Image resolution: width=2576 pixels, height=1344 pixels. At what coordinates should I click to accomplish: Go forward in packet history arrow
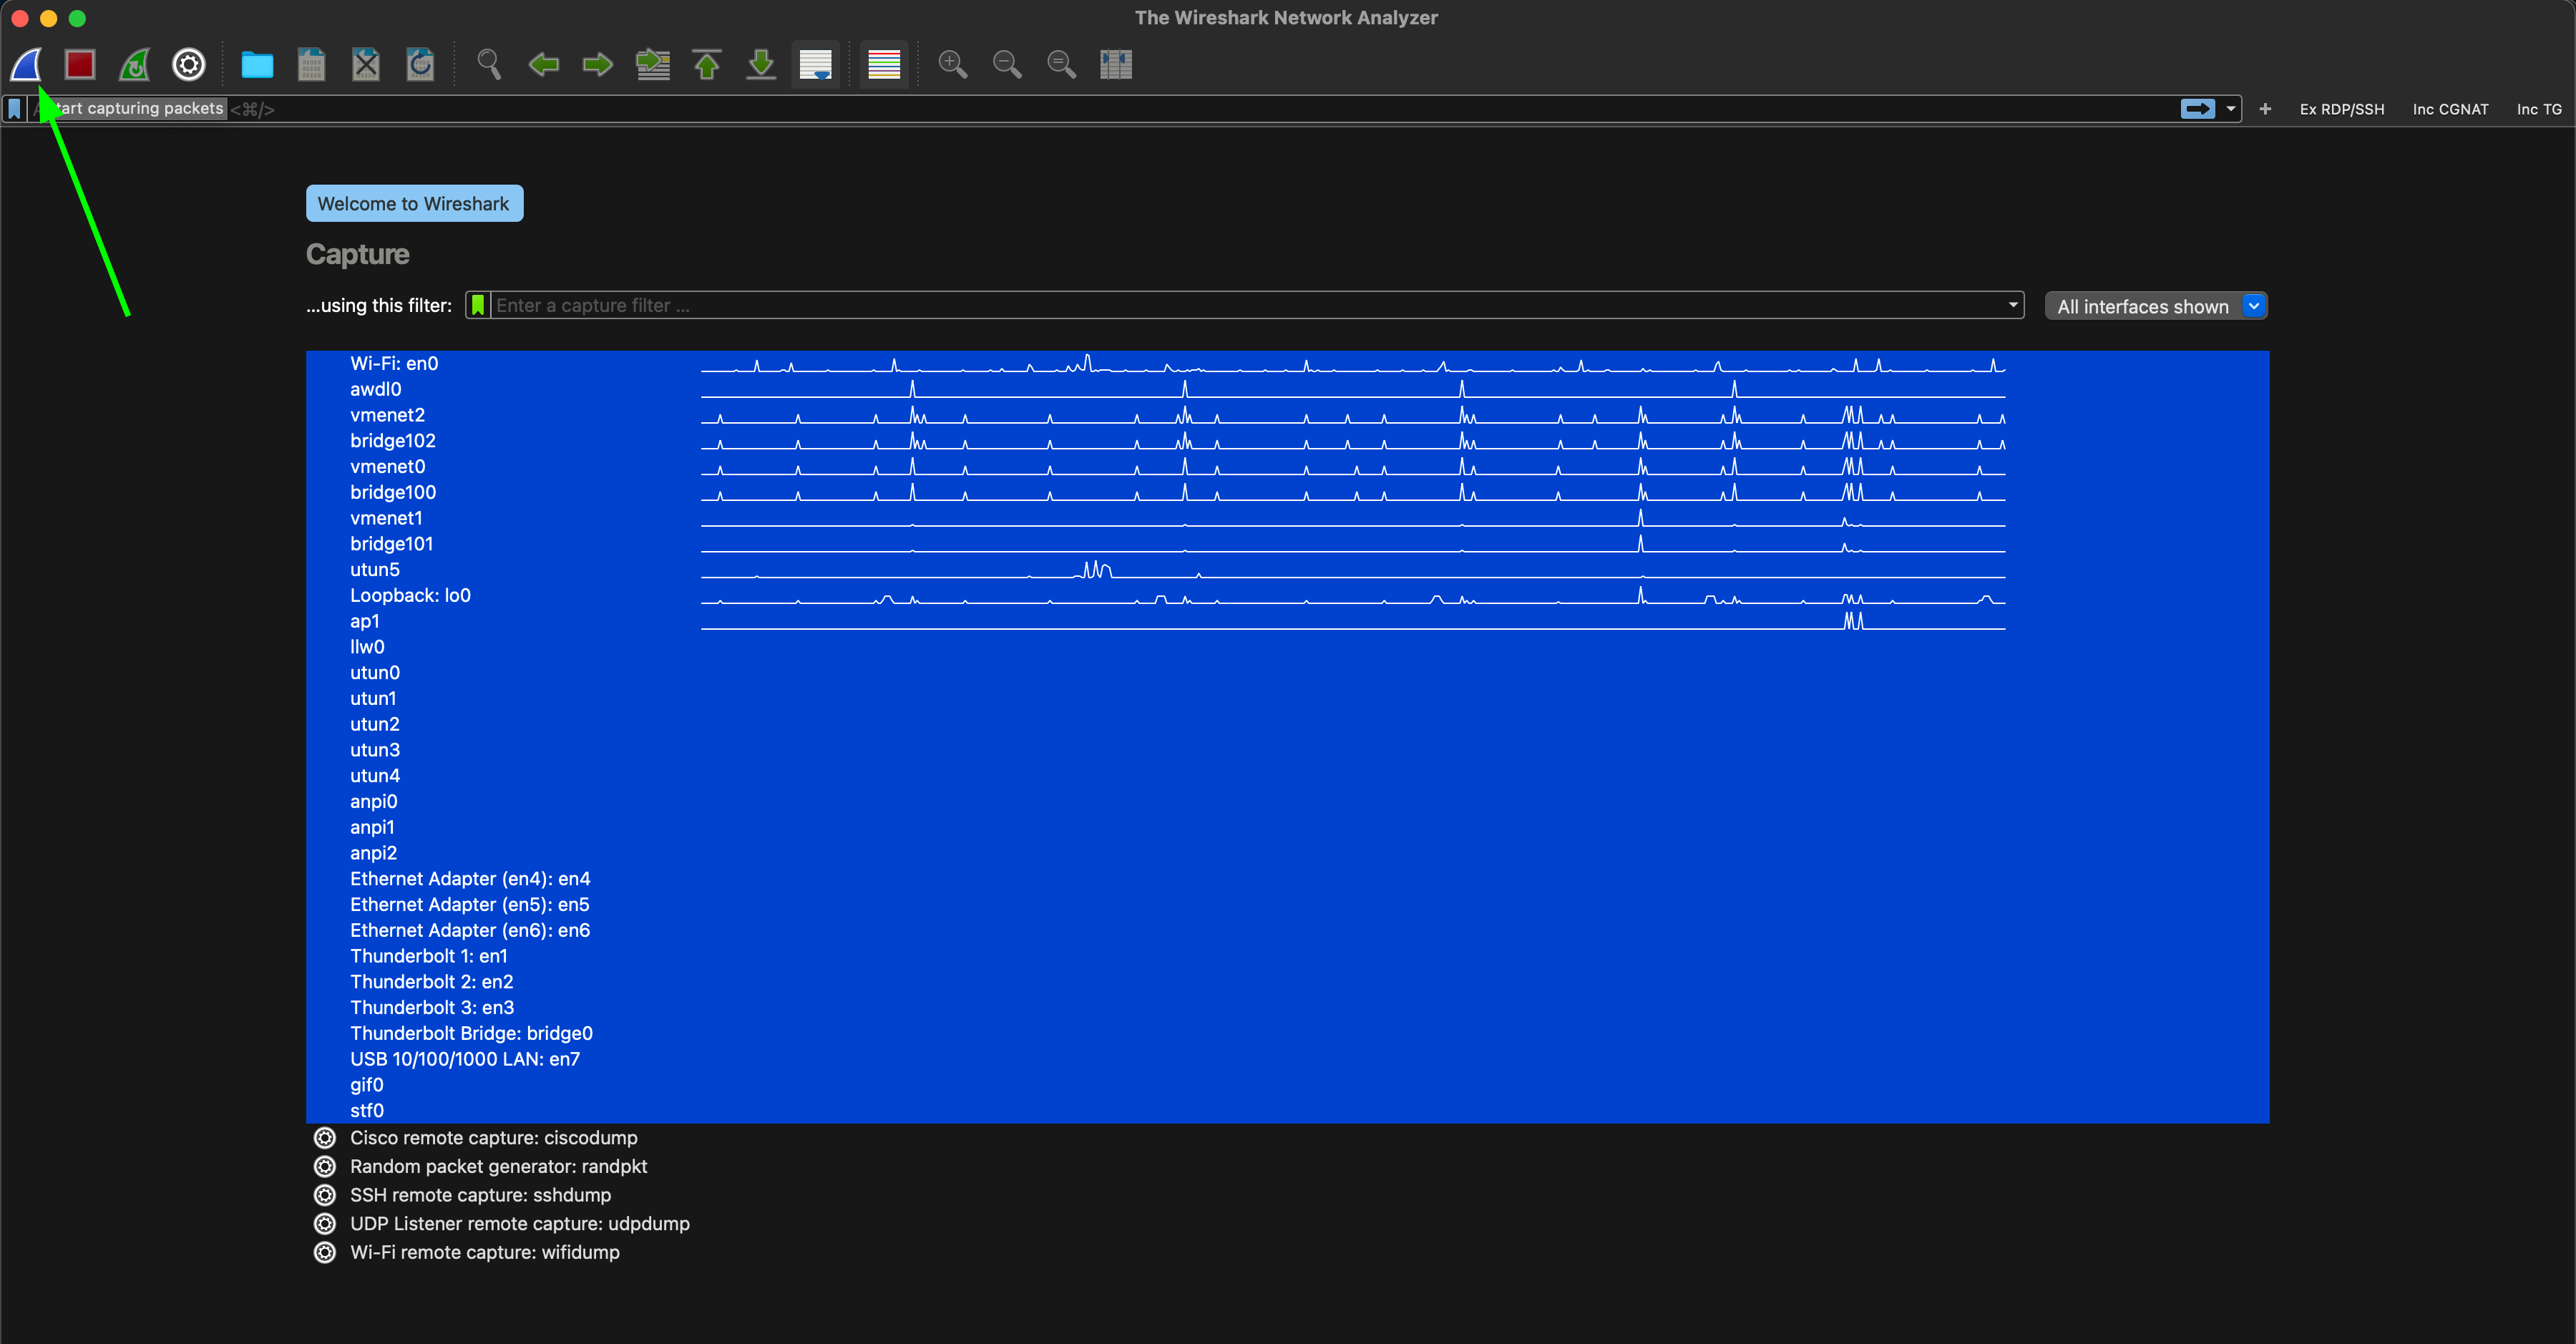coord(598,65)
